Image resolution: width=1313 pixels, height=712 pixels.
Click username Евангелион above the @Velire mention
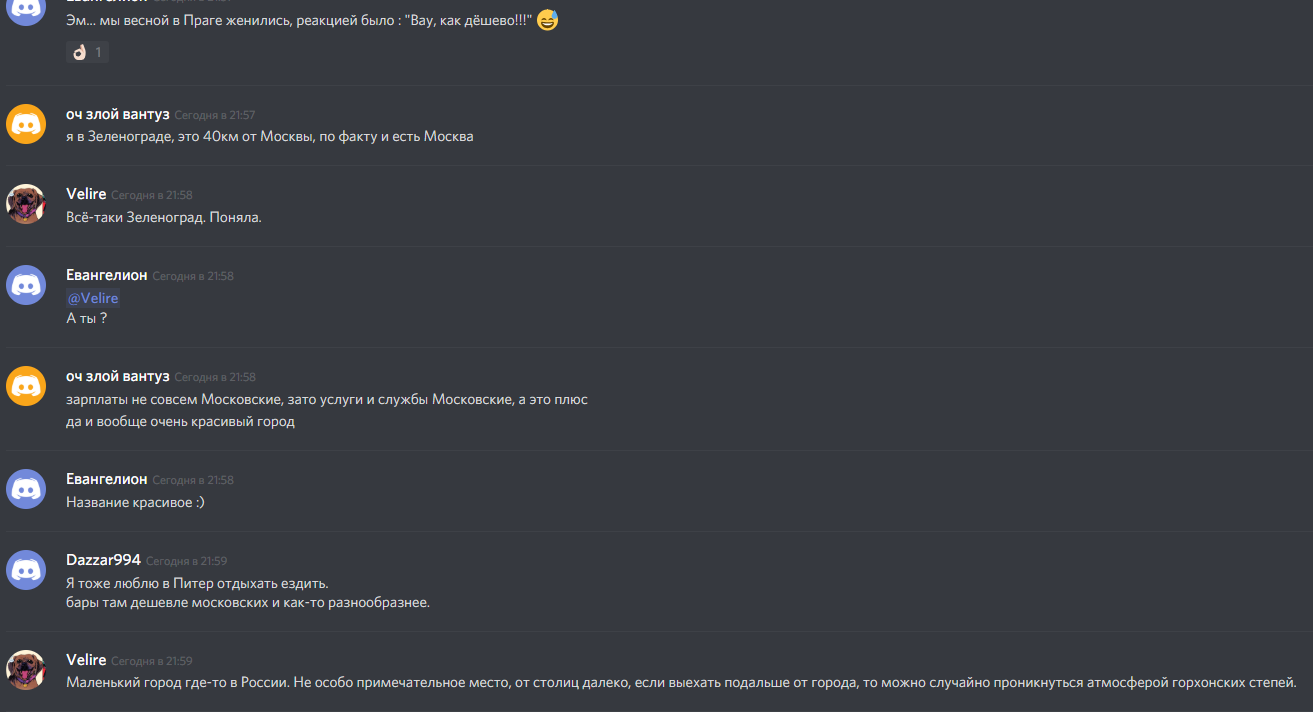pyautogui.click(x=107, y=275)
